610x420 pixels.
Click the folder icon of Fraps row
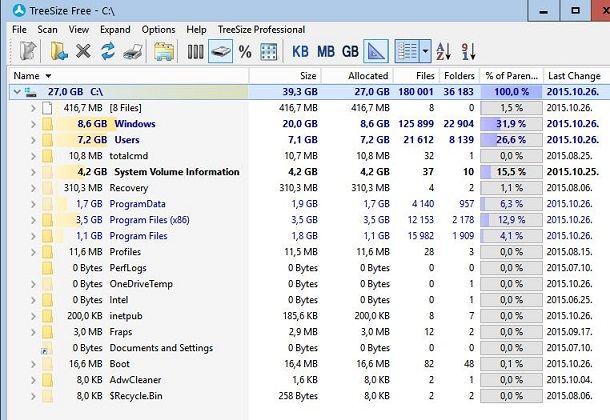coord(47,332)
